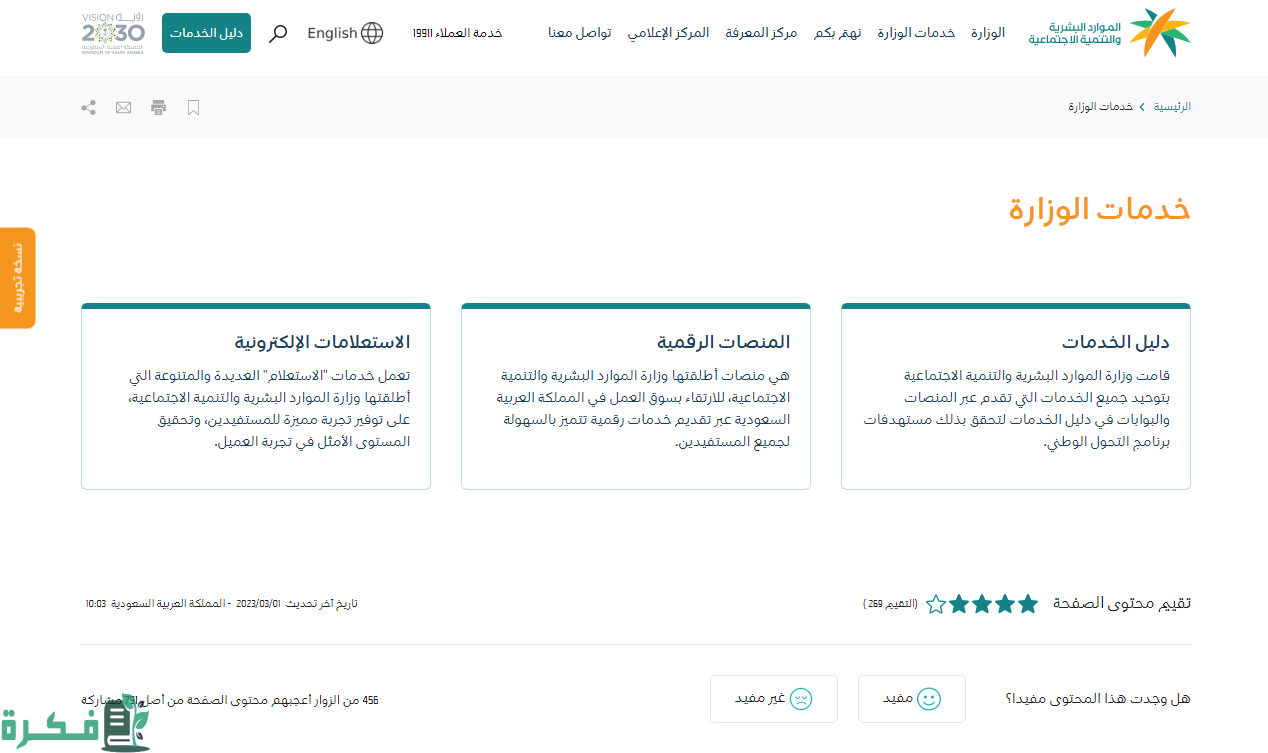This screenshot has height=753, width=1268.
Task: Click the orange نسخة تجريبية side tab
Action: point(17,278)
